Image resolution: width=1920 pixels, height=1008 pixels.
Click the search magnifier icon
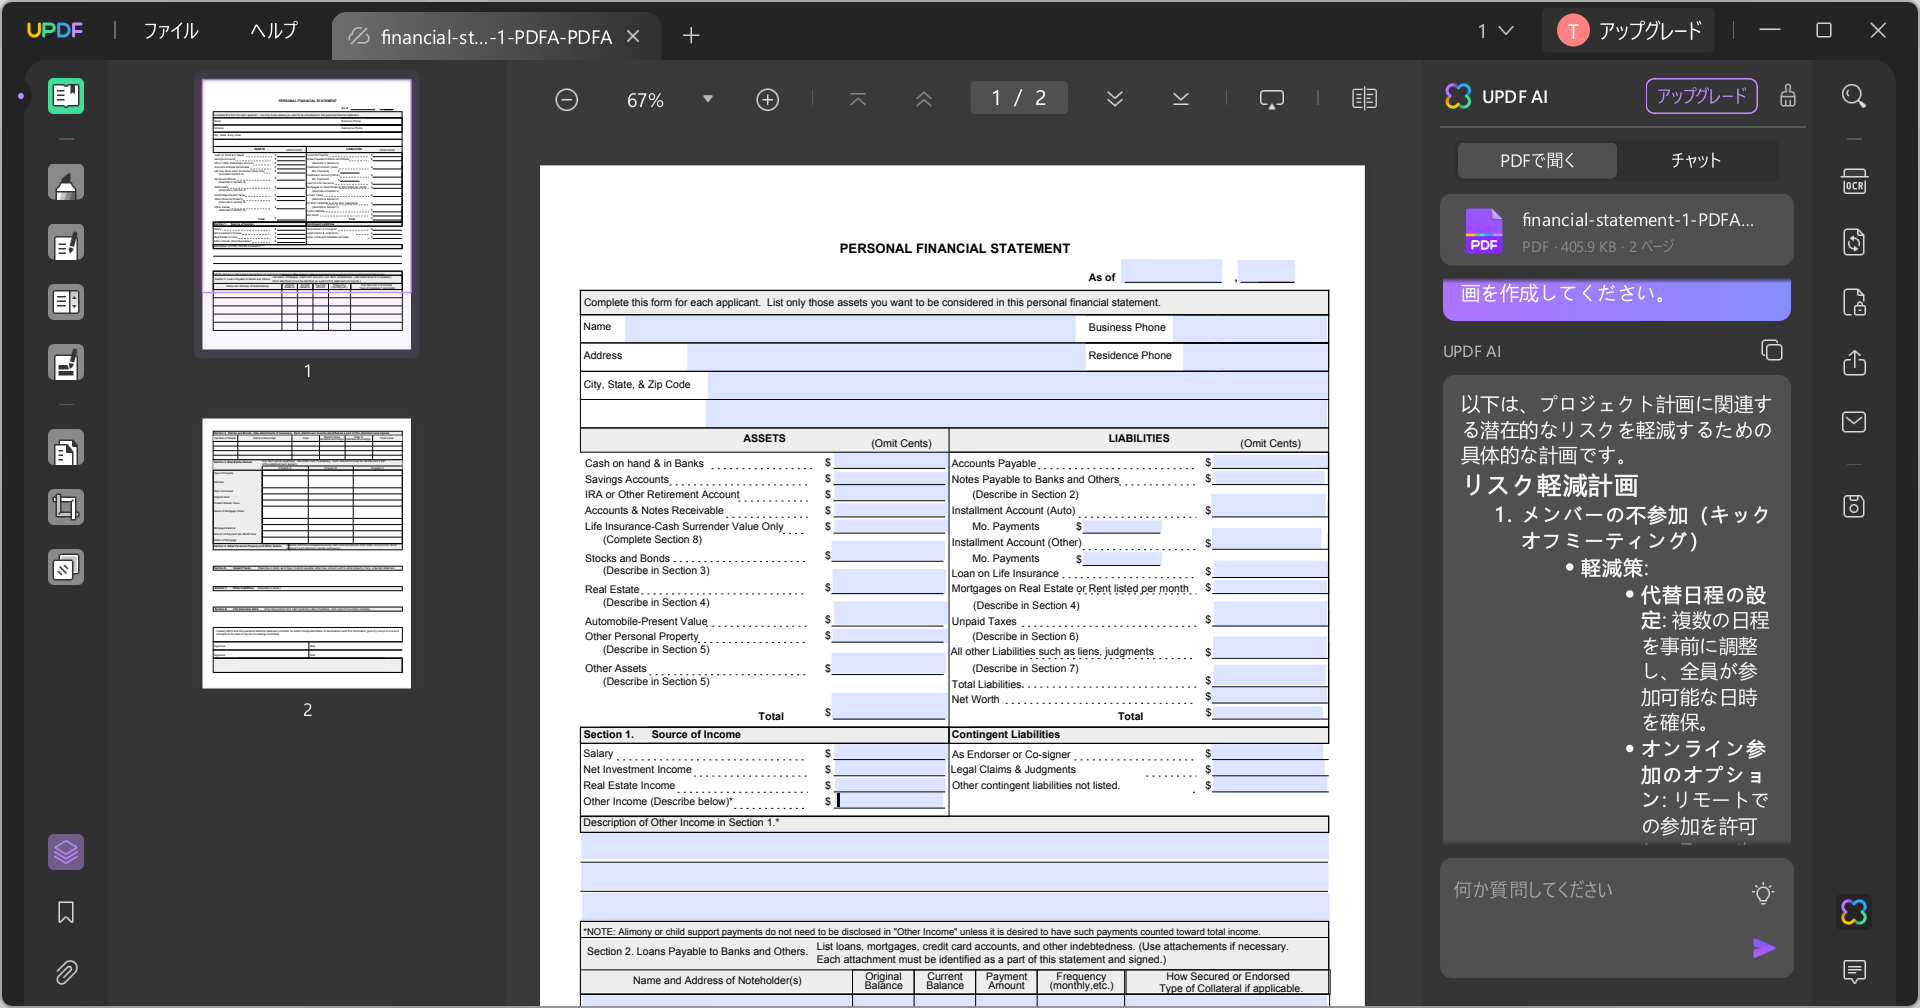[1854, 97]
